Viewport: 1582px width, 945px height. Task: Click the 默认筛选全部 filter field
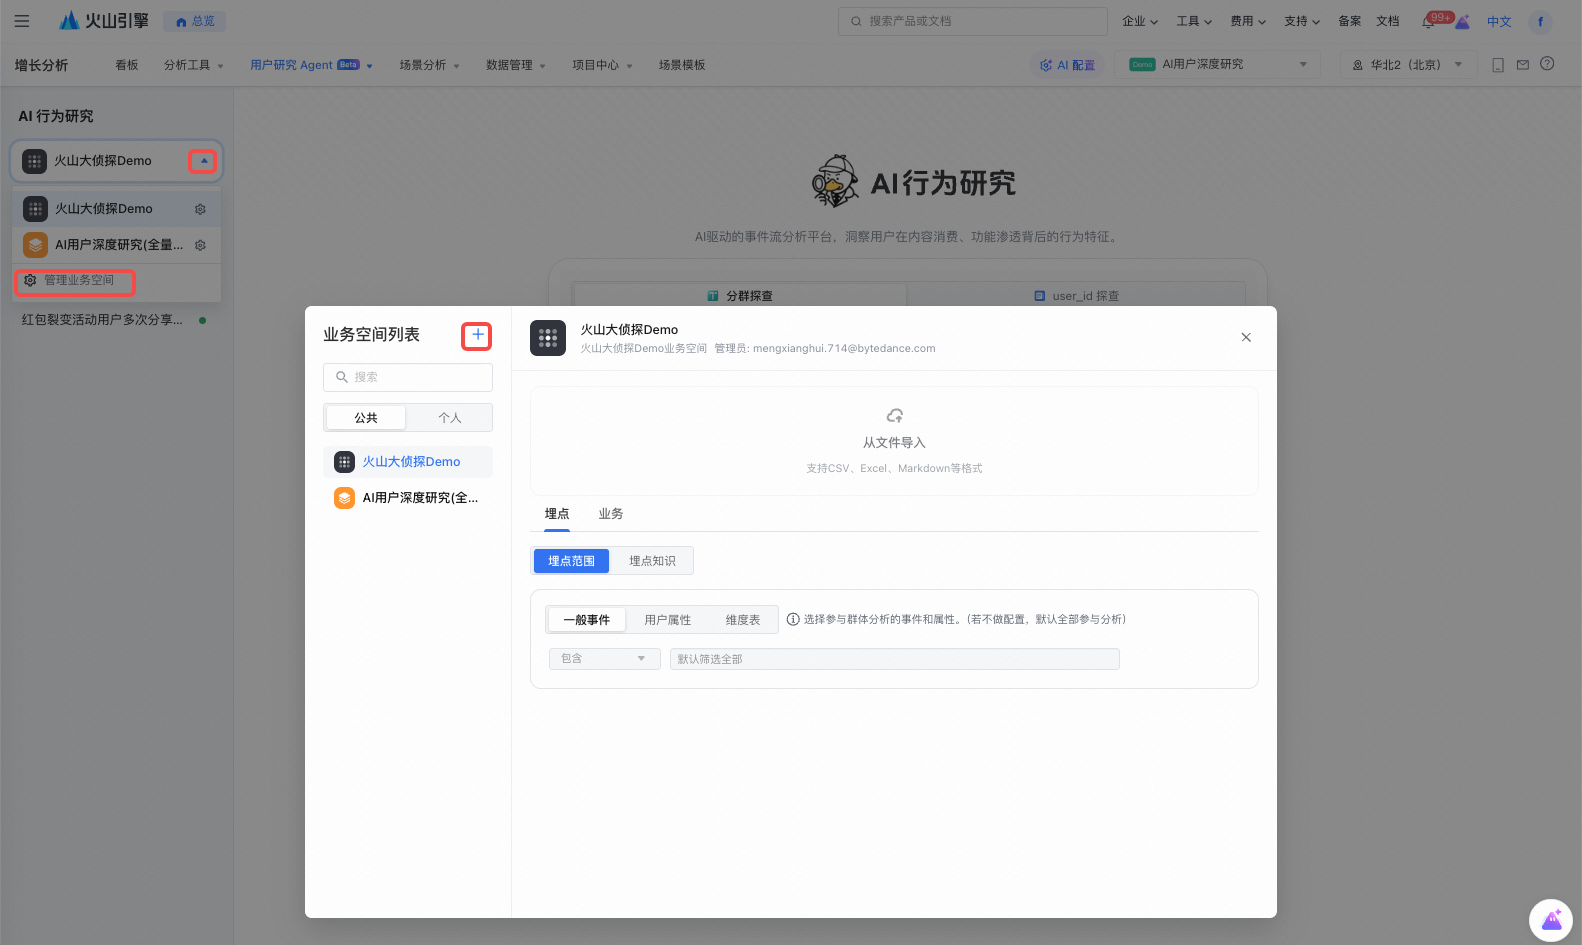tap(894, 659)
